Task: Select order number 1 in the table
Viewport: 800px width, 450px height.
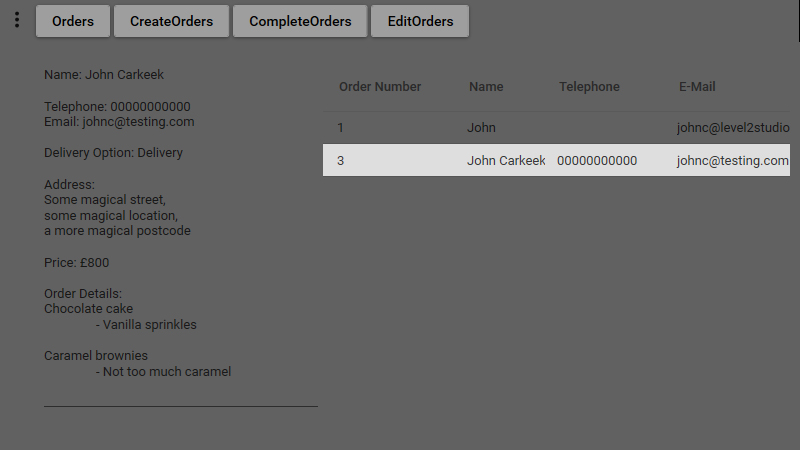Action: 341,128
